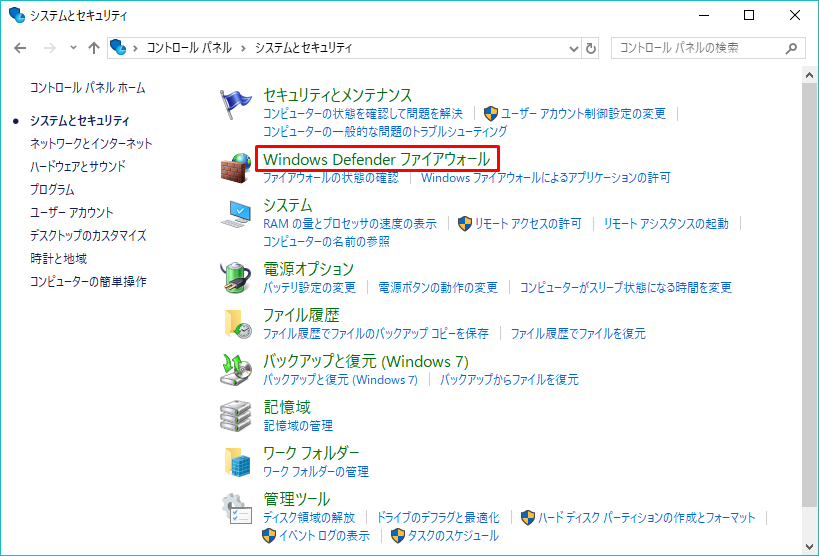This screenshot has height=556, width=819.
Task: Click the 電源オプション battery icon
Action: point(236,276)
